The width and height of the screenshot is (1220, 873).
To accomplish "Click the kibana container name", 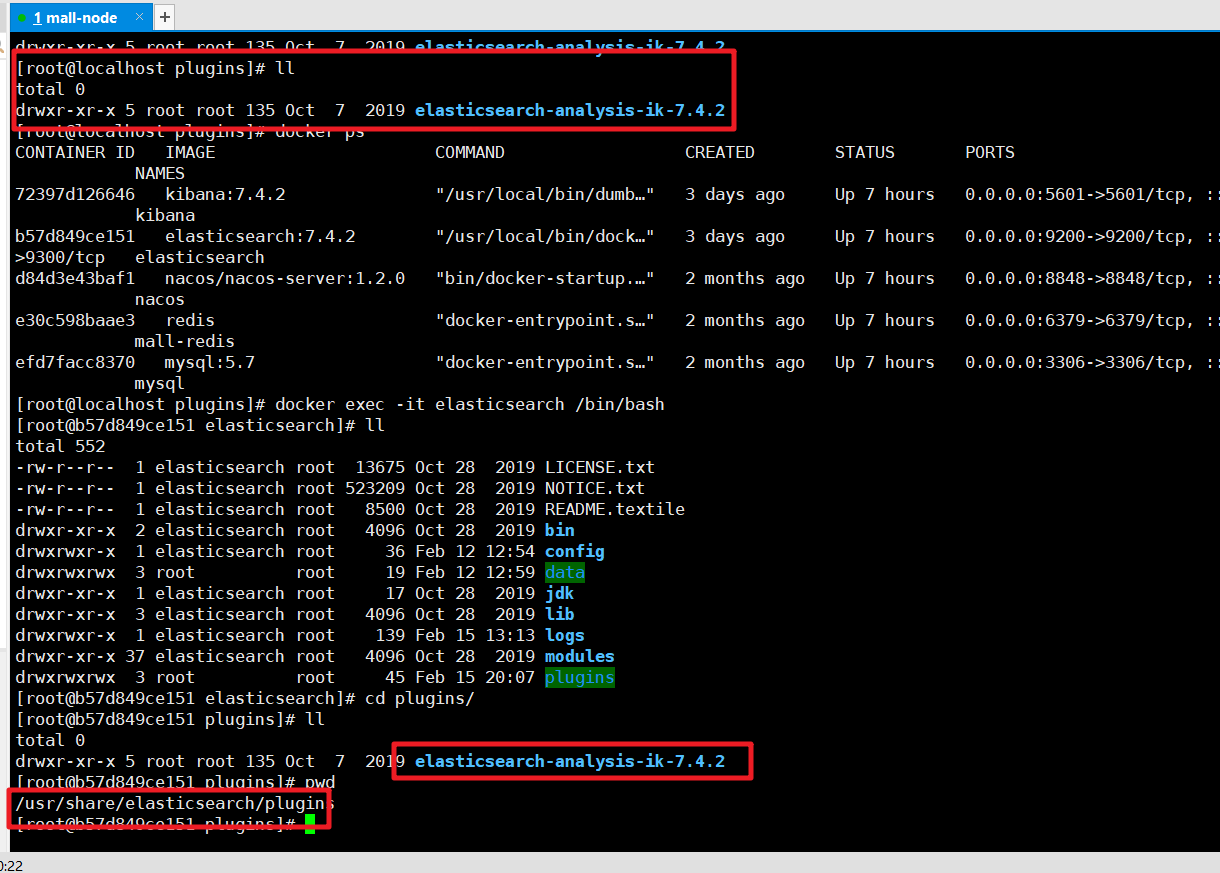I will (x=165, y=215).
